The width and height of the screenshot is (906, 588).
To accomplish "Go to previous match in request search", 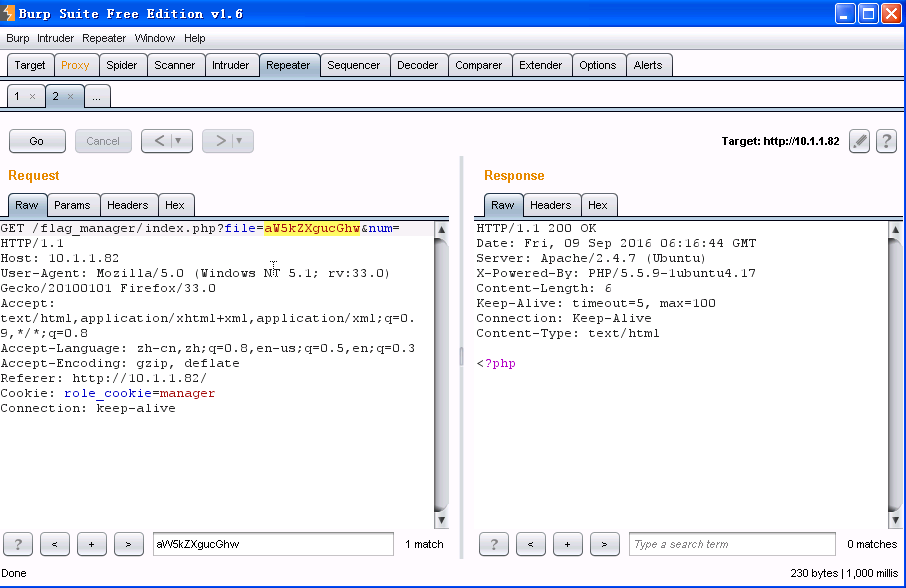I will click(x=55, y=544).
